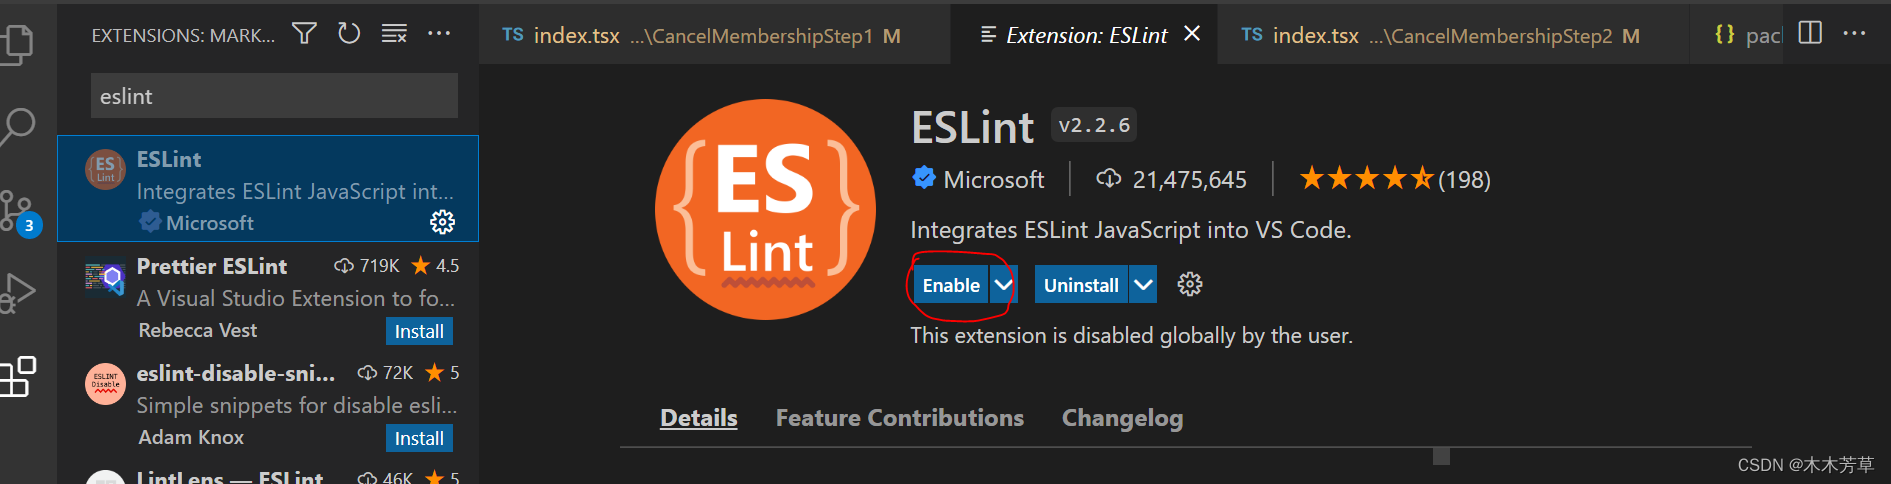Click Prettier ESLint extension icon
Viewport: 1891px width, 484px height.
pyautogui.click(x=104, y=279)
